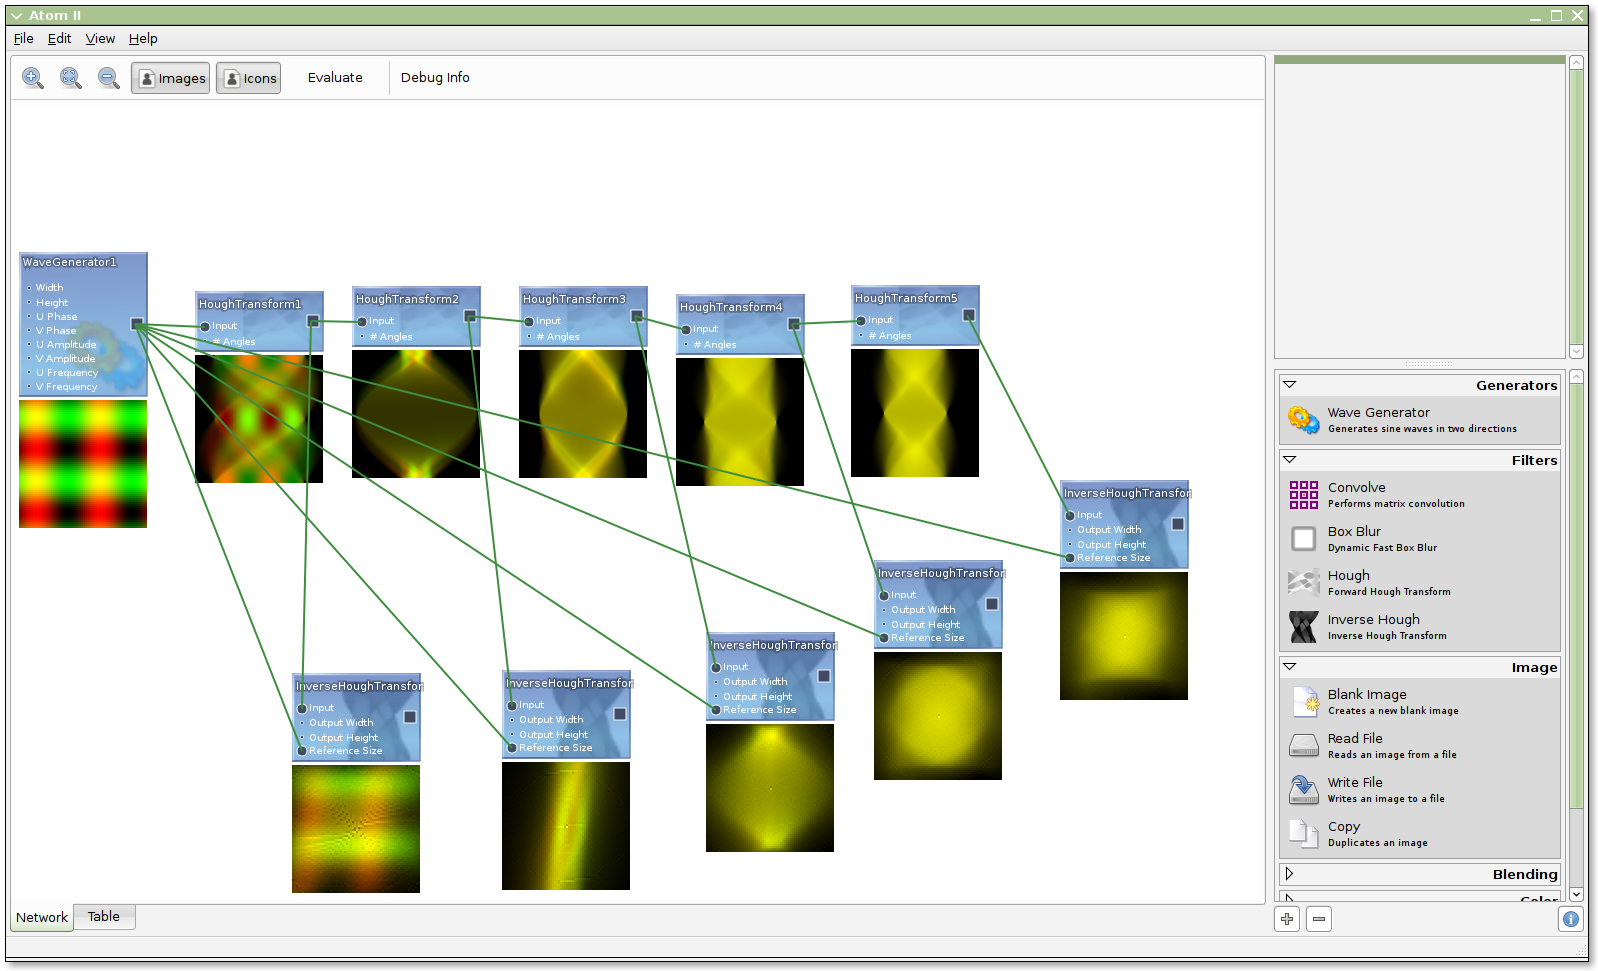Click the blue info icon in palette
The width and height of the screenshot is (1598, 971).
coord(1571,919)
